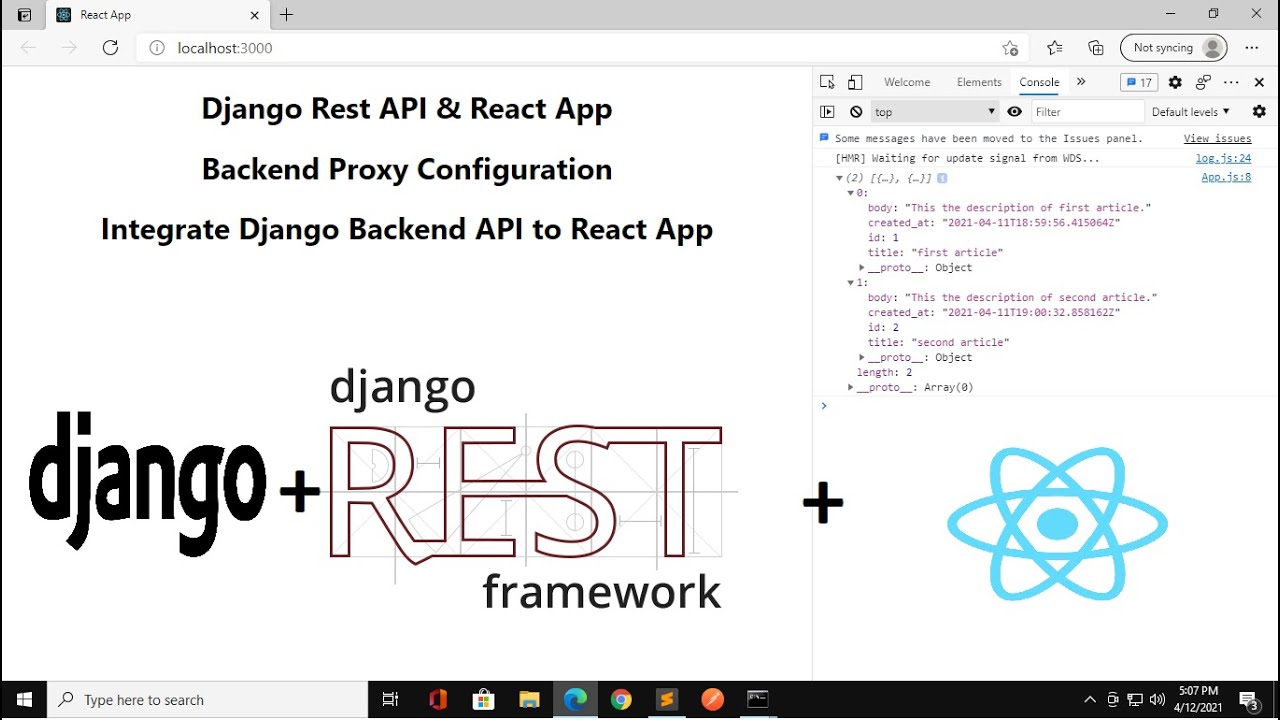Open Sublime Text from taskbar
Viewport: 1280px width, 720px height.
pyautogui.click(x=667, y=700)
